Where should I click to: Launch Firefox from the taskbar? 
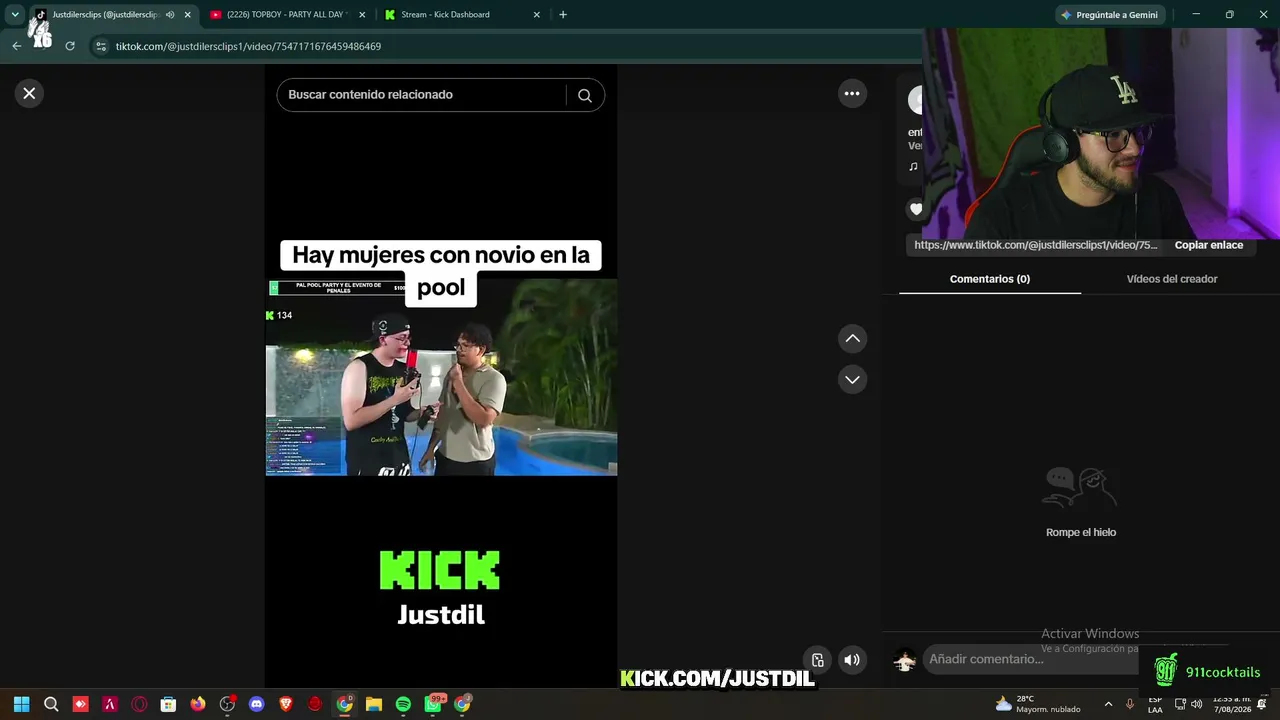[198, 704]
